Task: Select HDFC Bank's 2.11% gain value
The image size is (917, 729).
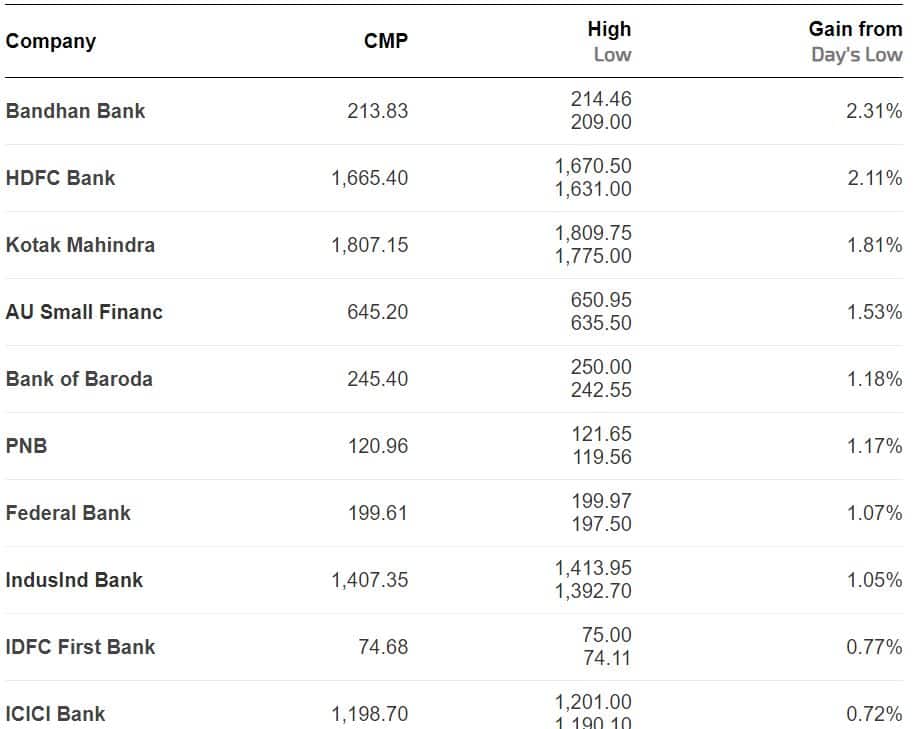Action: click(875, 178)
